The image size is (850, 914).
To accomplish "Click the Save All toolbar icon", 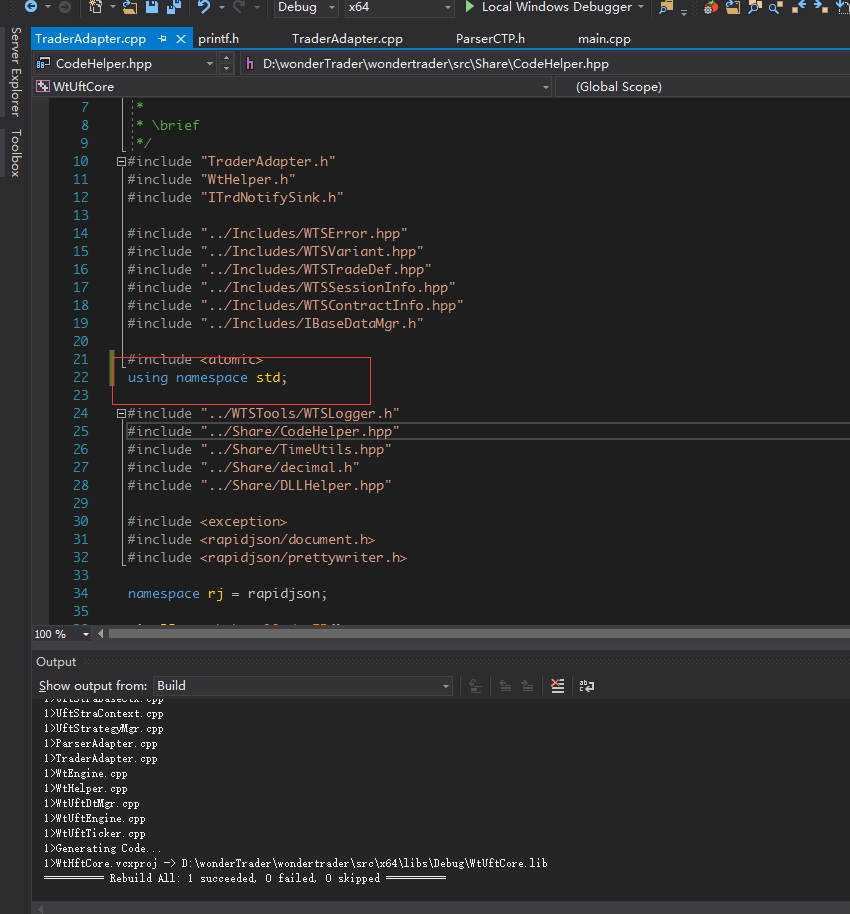I will [x=173, y=8].
